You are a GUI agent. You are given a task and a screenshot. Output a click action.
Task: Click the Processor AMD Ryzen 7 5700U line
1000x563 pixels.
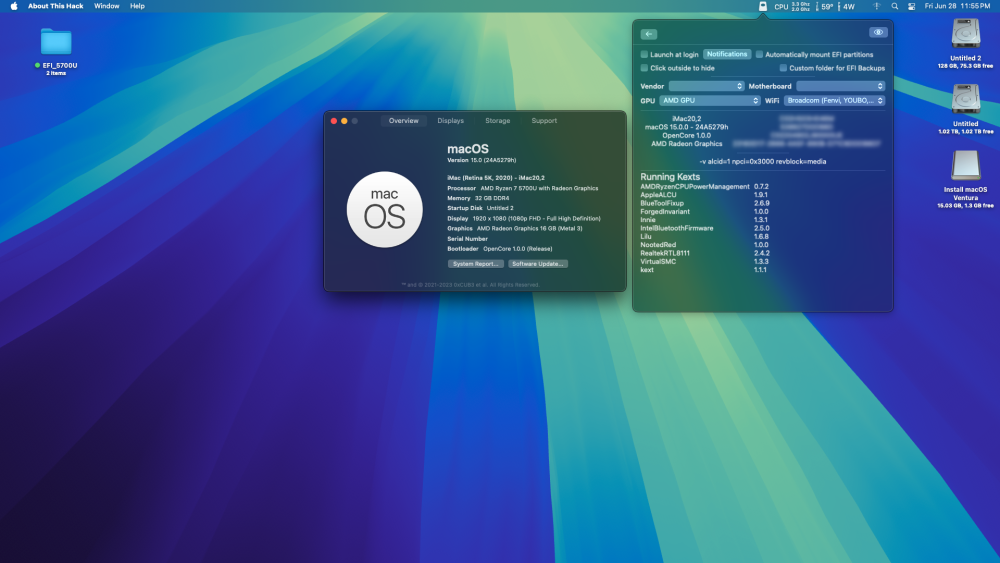point(522,188)
